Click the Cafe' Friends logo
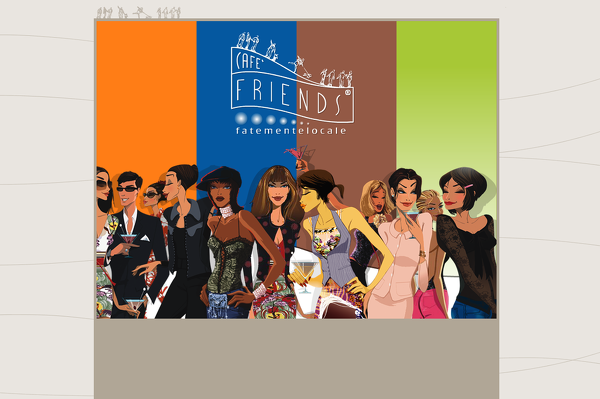This screenshot has width=600, height=399. click(x=292, y=83)
